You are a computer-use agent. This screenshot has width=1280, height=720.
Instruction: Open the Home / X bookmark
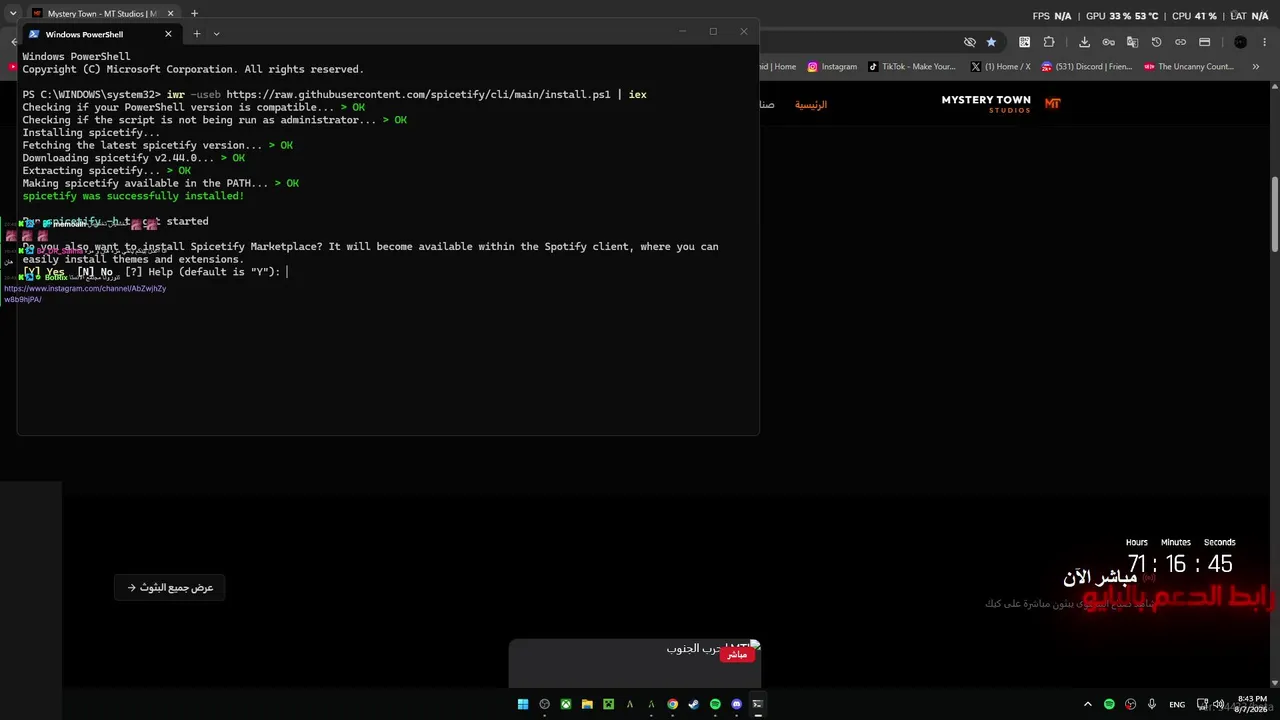[x=1000, y=67]
